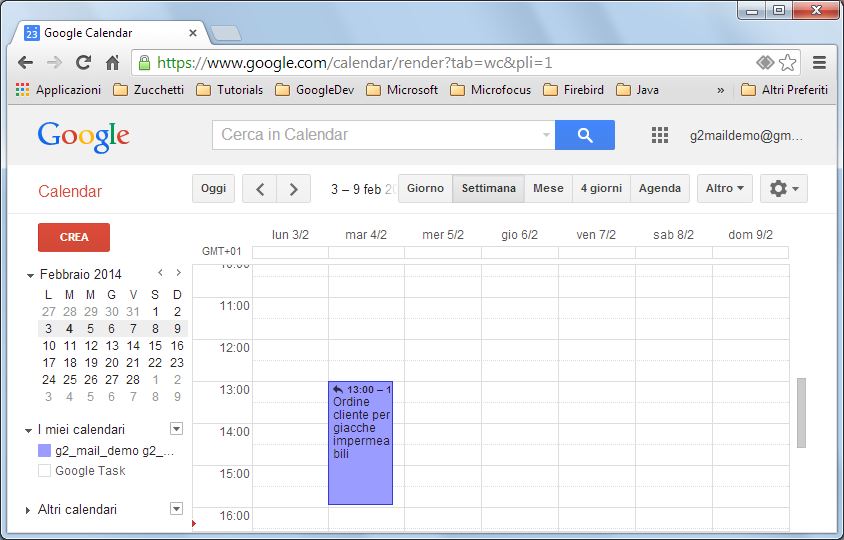This screenshot has width=844, height=540.
Task: Switch to Giorno view
Action: click(x=425, y=188)
